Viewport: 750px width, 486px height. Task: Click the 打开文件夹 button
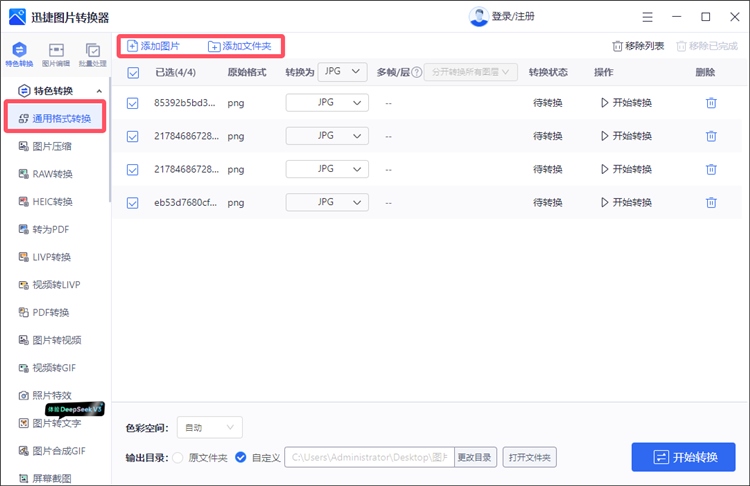pos(529,457)
